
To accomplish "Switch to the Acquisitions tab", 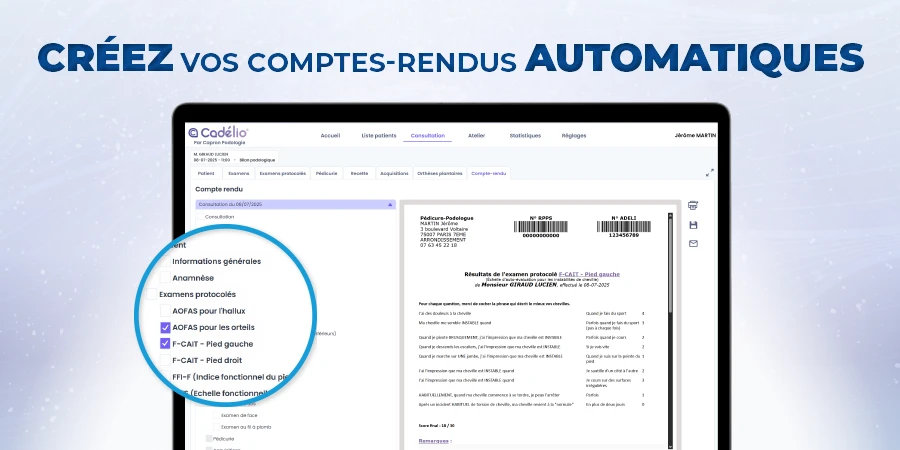I will [394, 173].
